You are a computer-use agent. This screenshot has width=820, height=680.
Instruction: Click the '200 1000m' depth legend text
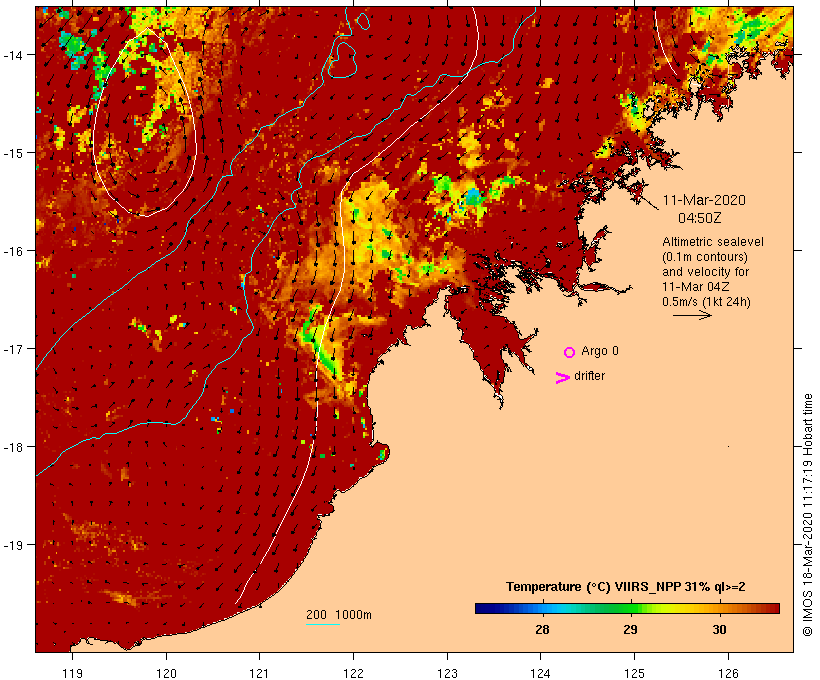(x=339, y=615)
